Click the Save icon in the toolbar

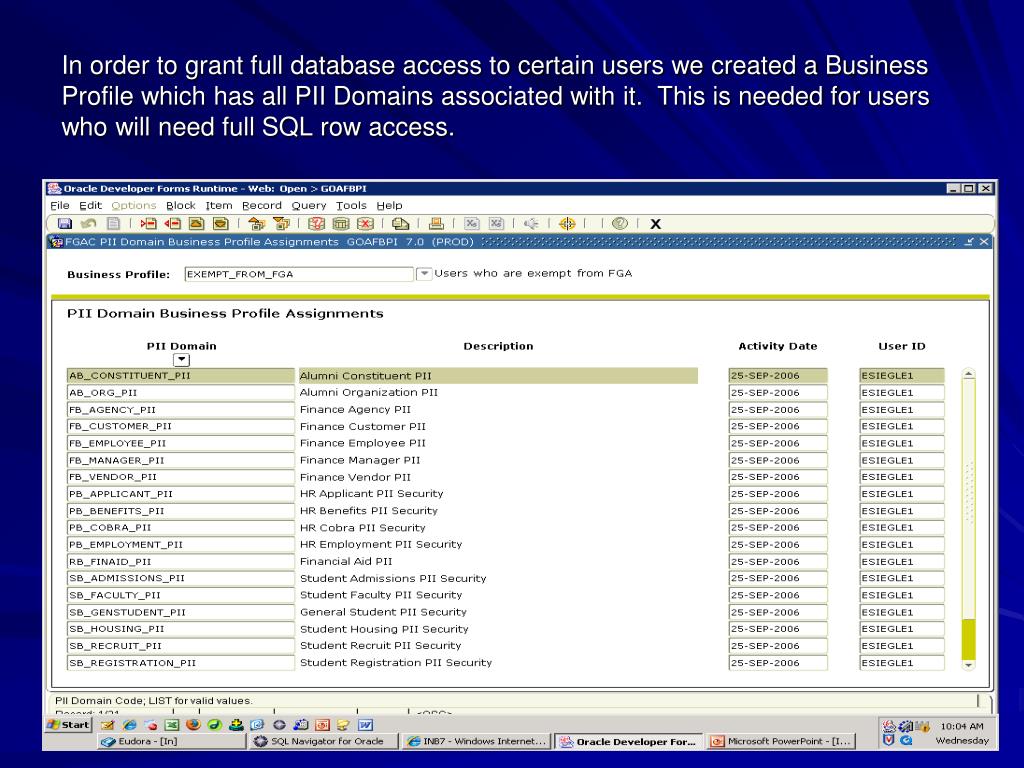pyautogui.click(x=65, y=223)
